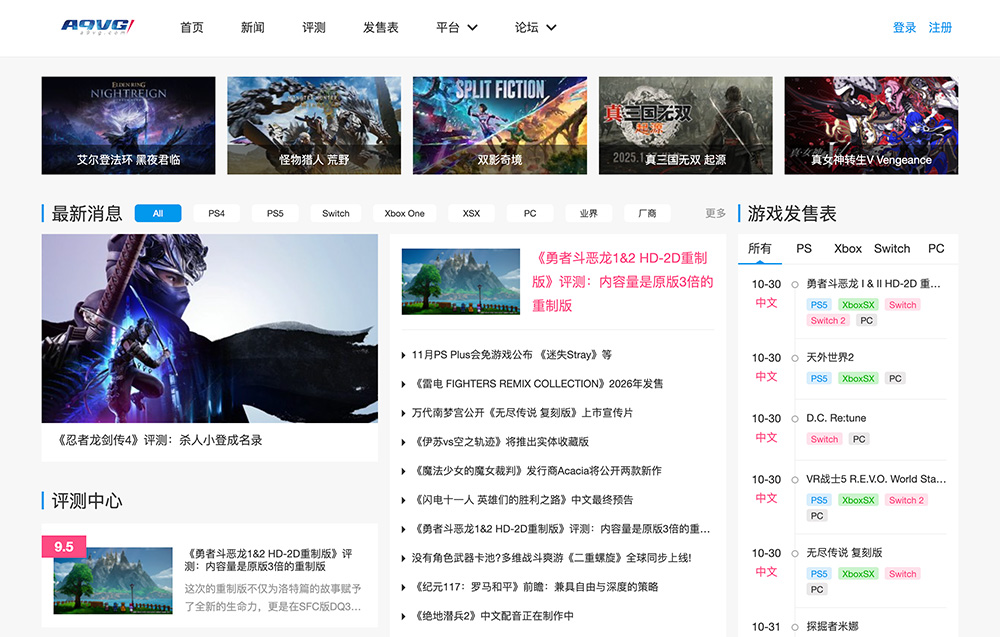The height and width of the screenshot is (637, 1000).
Task: Open the Elden Ring Nightreign banner
Action: point(128,125)
